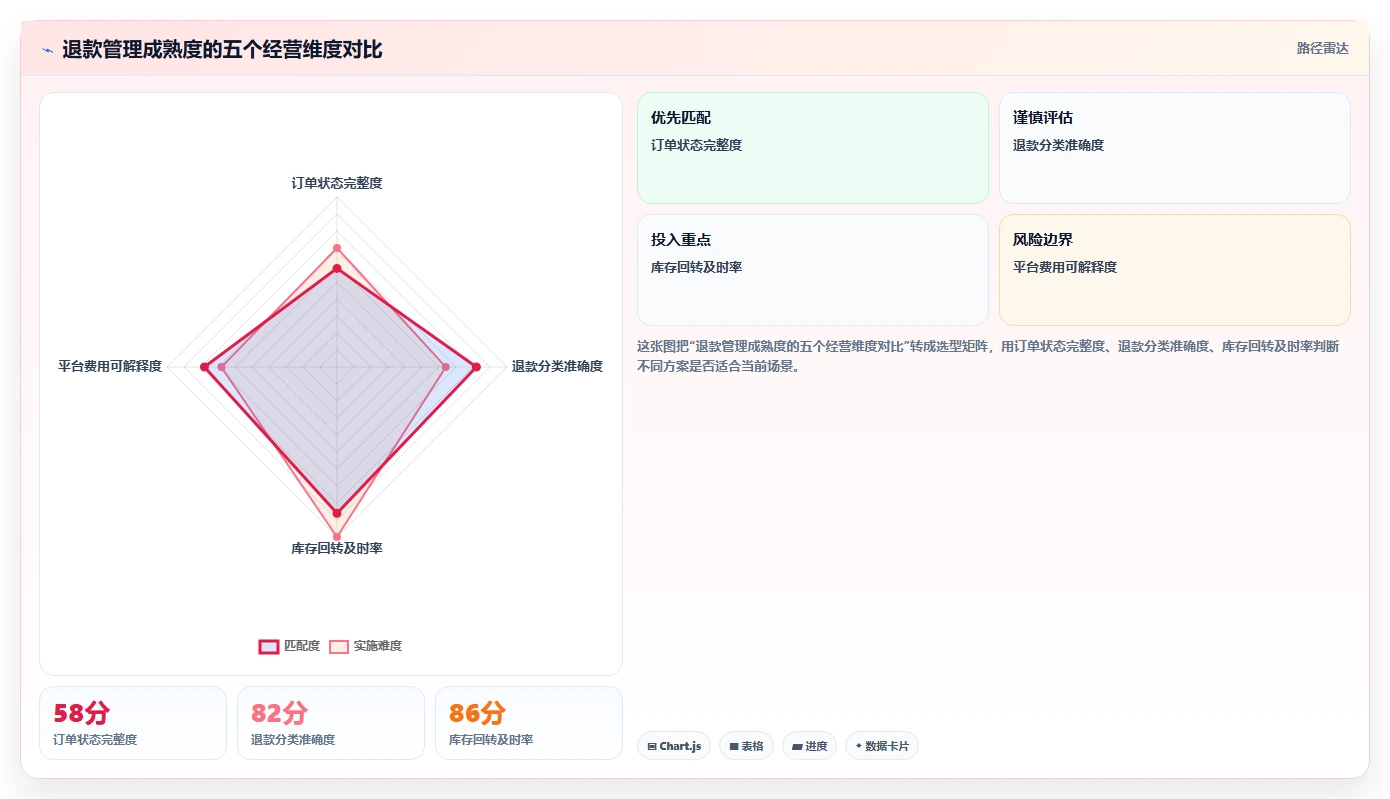Click the 平台费用可解释度 radar axis label

[x=110, y=366]
